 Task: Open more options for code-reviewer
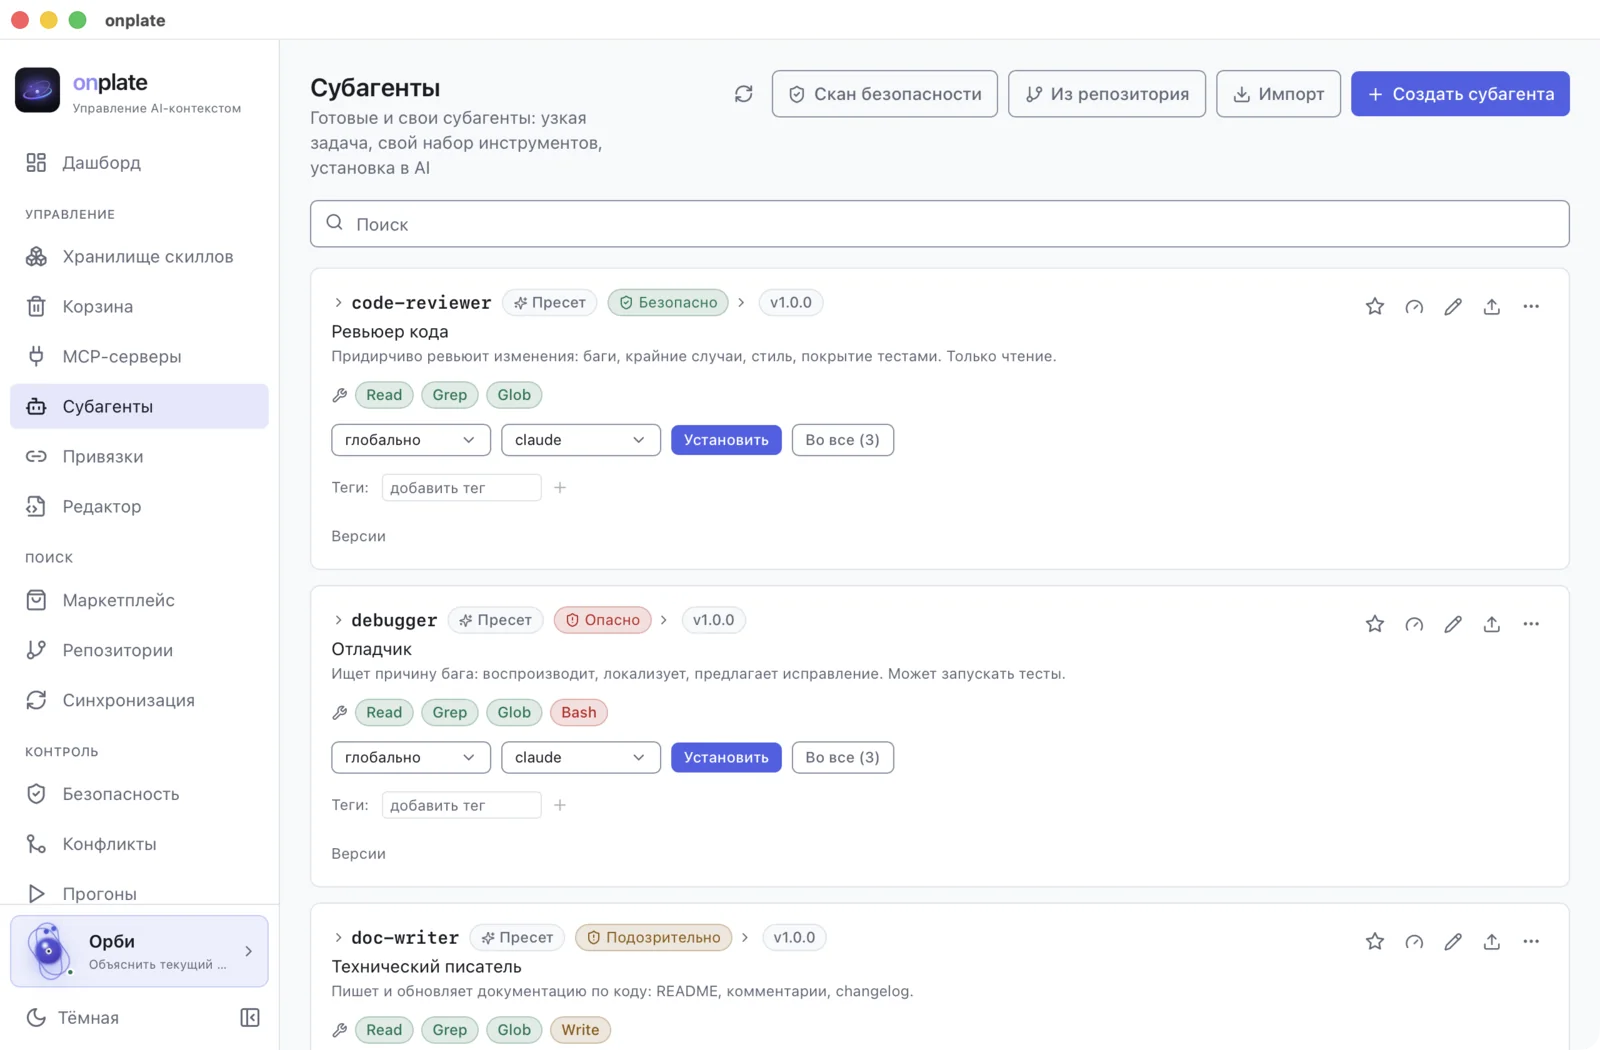[1531, 307]
